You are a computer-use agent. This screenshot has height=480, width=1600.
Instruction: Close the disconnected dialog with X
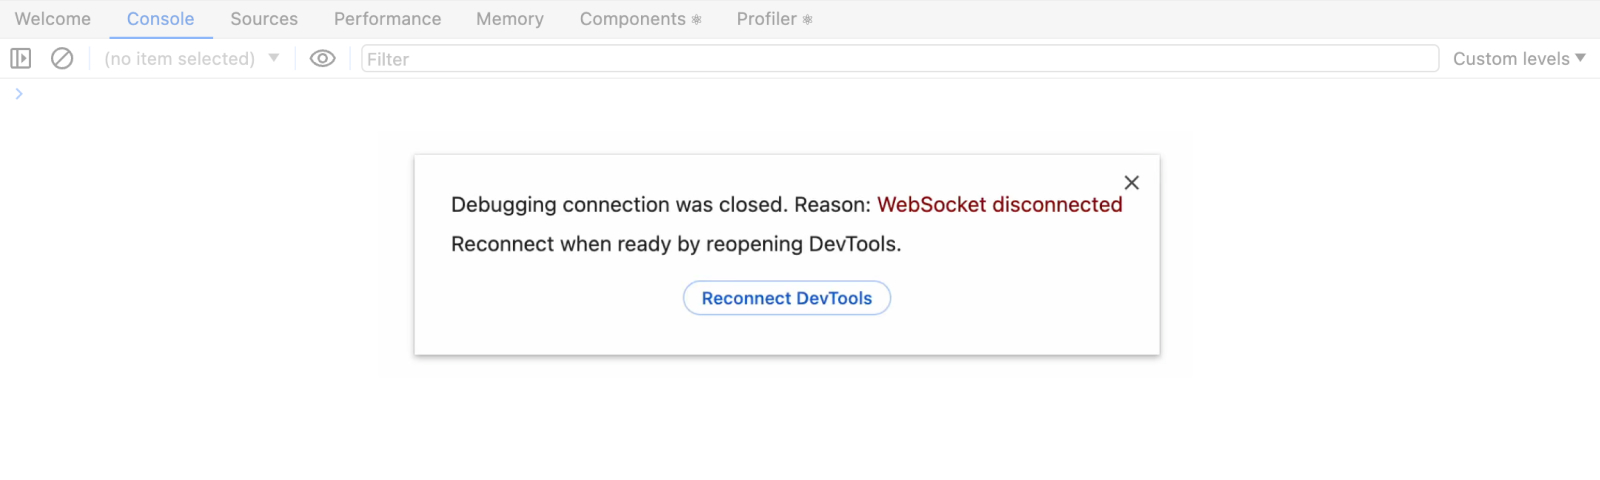(1131, 183)
